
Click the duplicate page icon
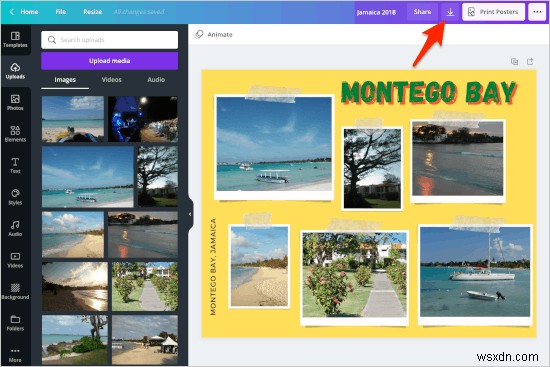coord(514,61)
